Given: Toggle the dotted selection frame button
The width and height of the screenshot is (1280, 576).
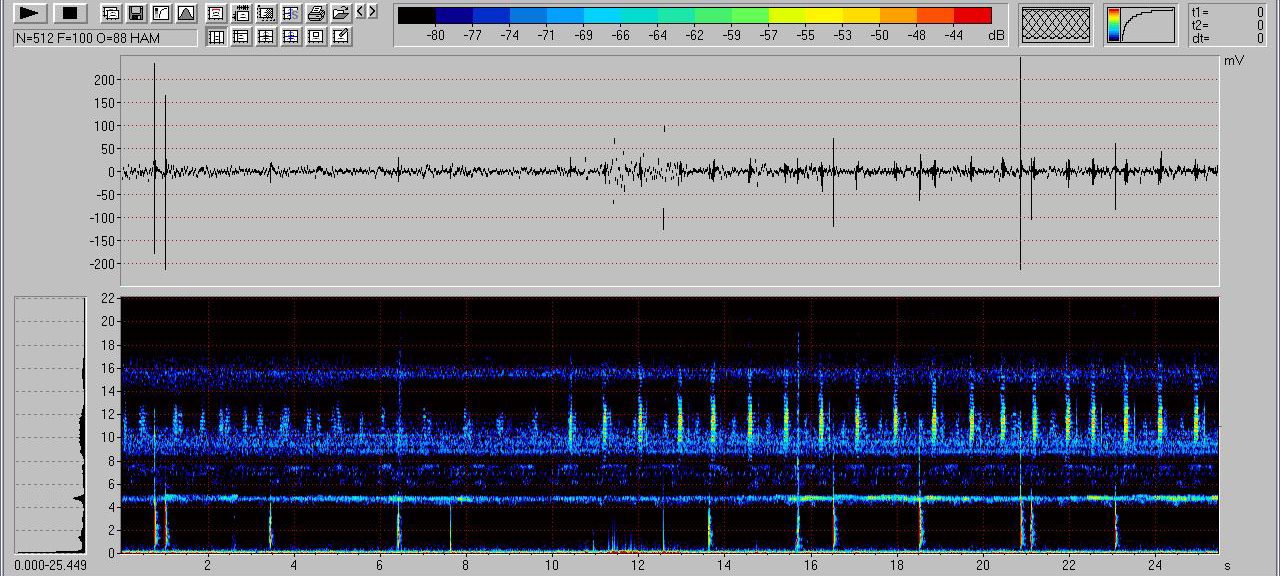Looking at the screenshot, I should coord(266,13).
